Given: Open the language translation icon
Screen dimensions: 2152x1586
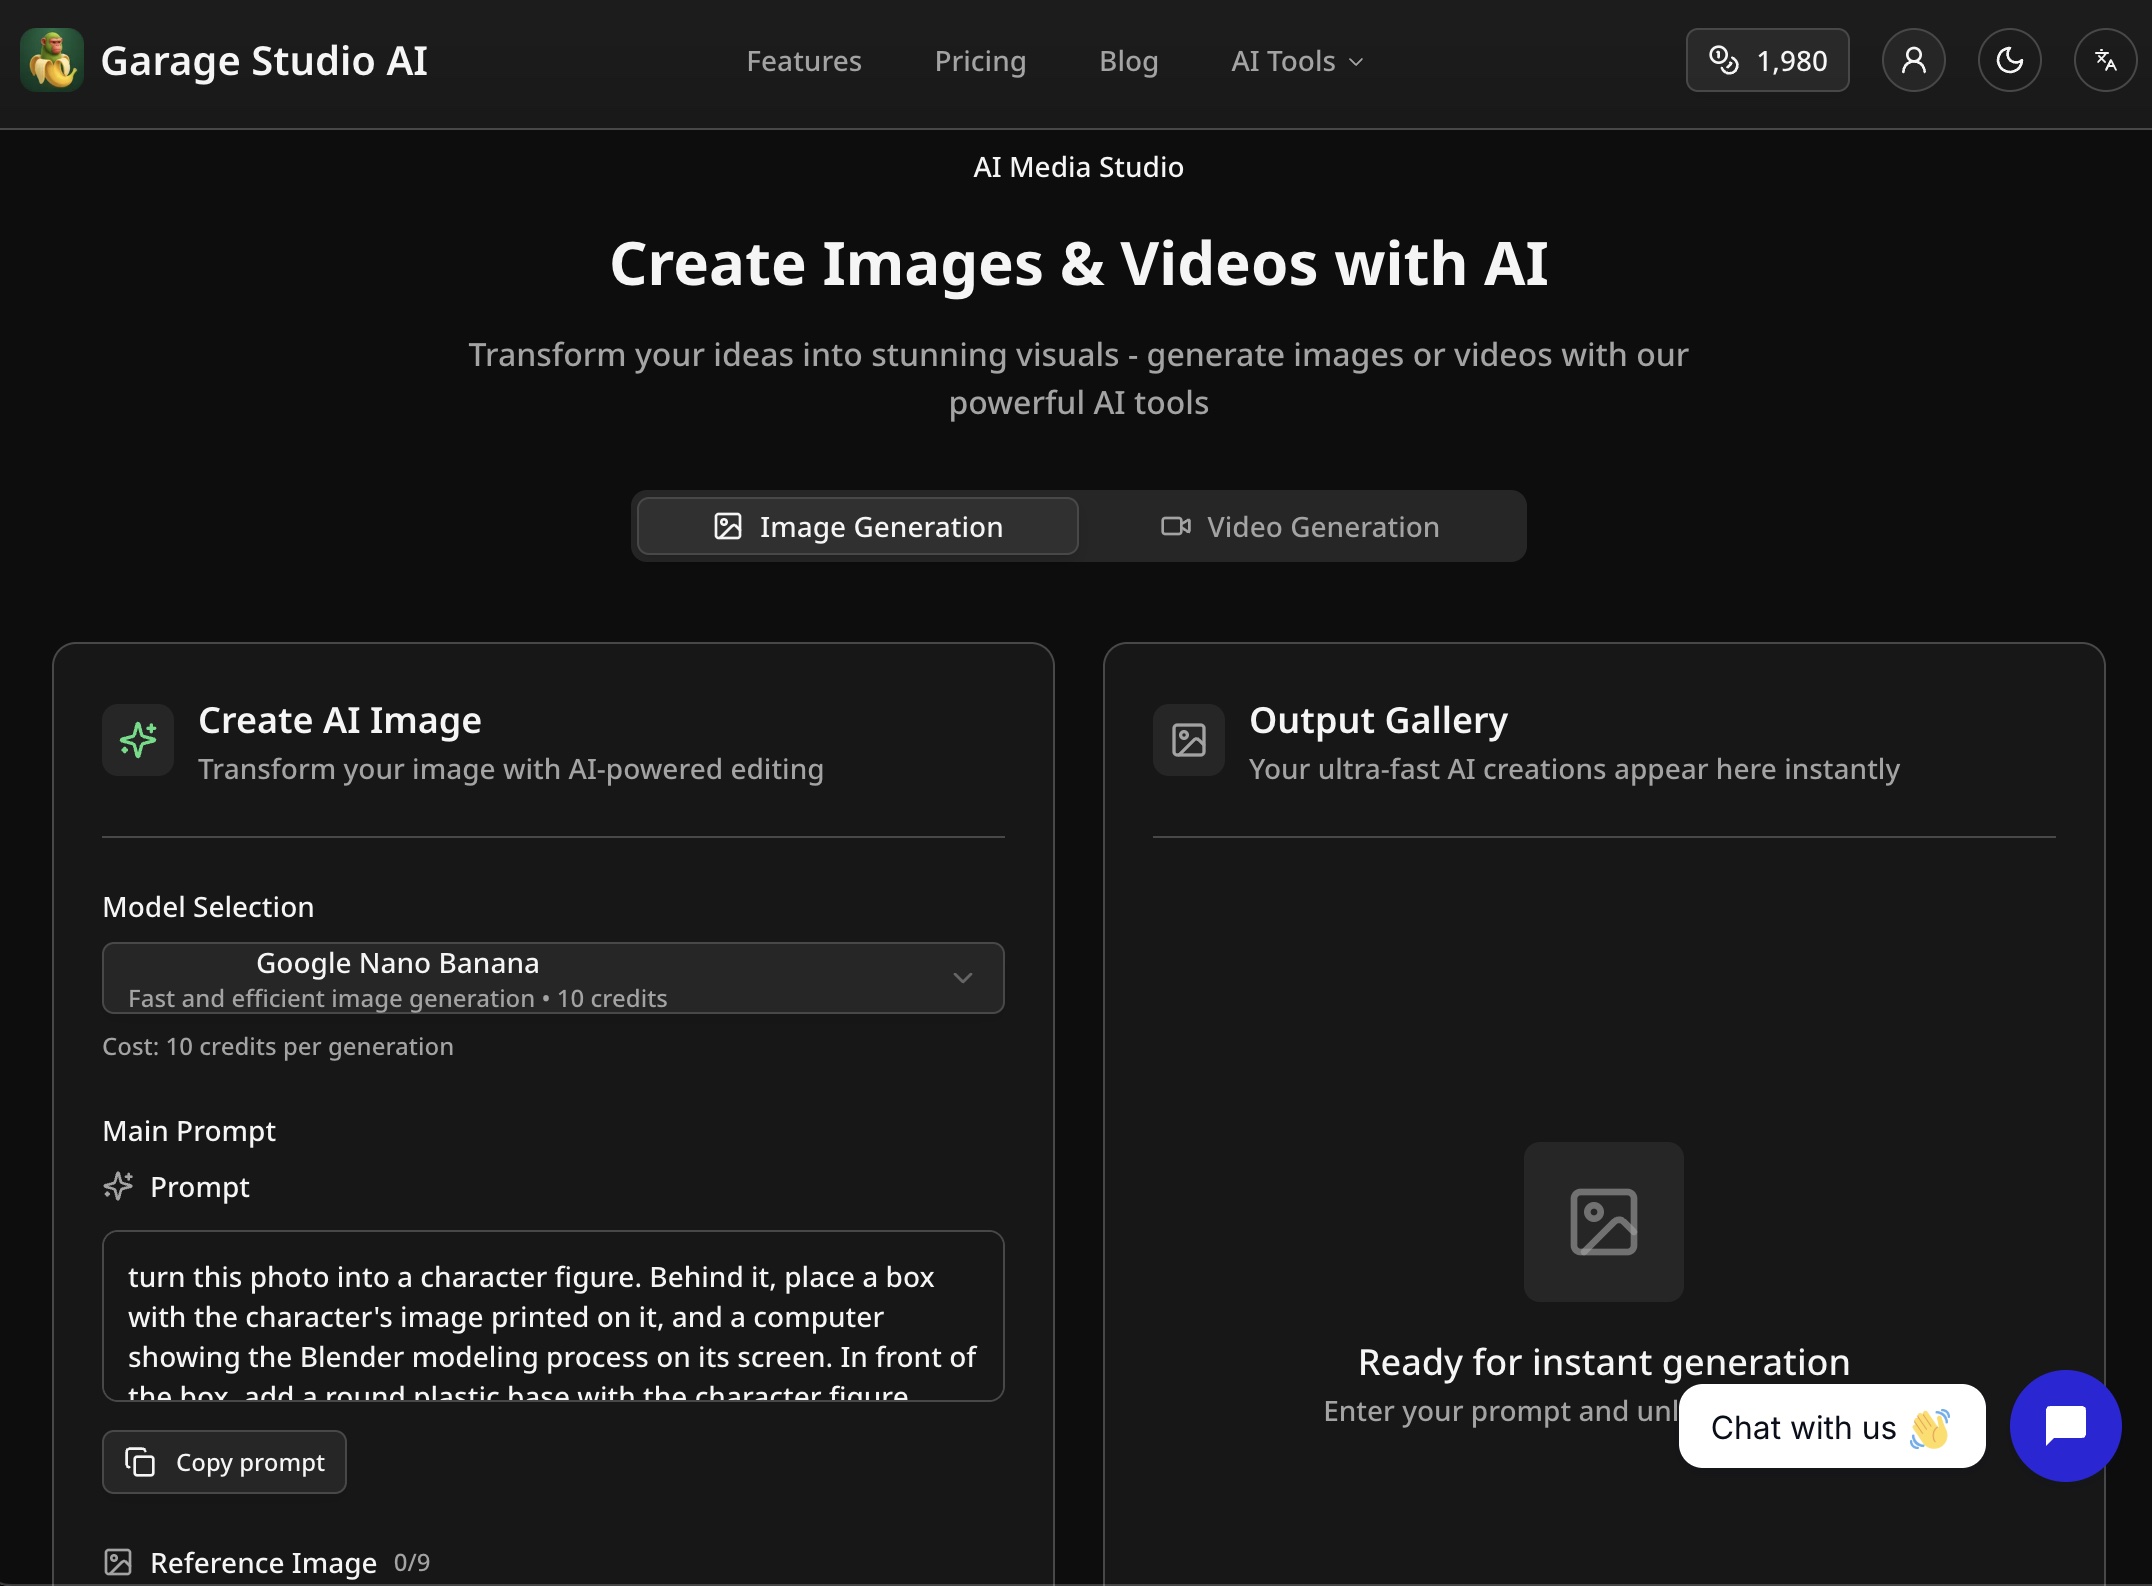Looking at the screenshot, I should (x=2105, y=60).
